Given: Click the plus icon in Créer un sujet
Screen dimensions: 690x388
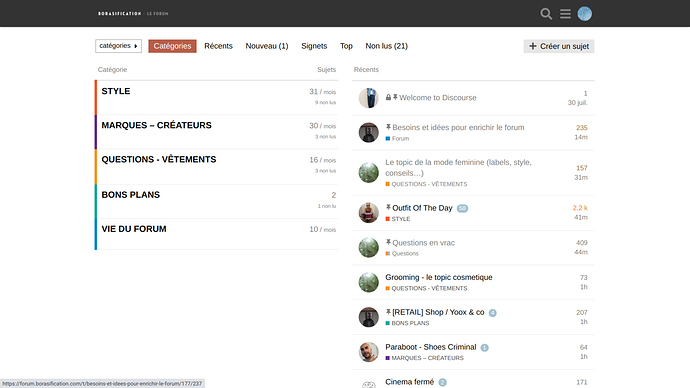Looking at the screenshot, I should 533,46.
